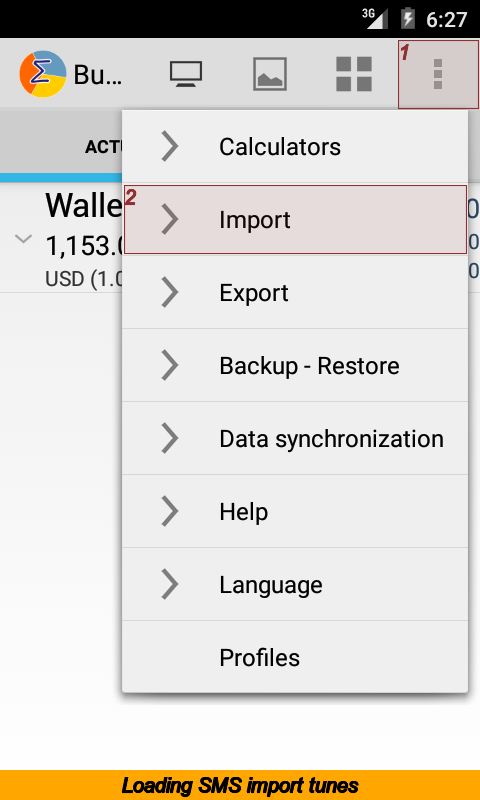The image size is (480, 800).
Task: Expand the Import submenu chevron
Action: (x=170, y=219)
